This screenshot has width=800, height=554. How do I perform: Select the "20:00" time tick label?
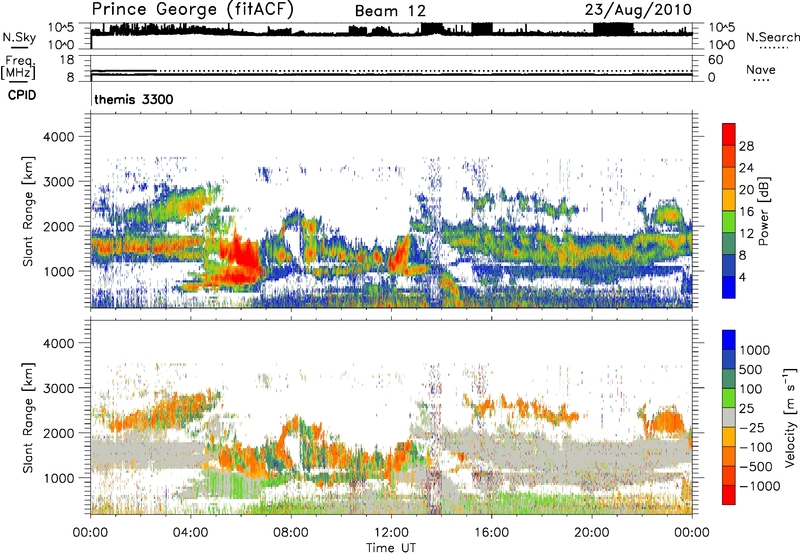click(592, 533)
